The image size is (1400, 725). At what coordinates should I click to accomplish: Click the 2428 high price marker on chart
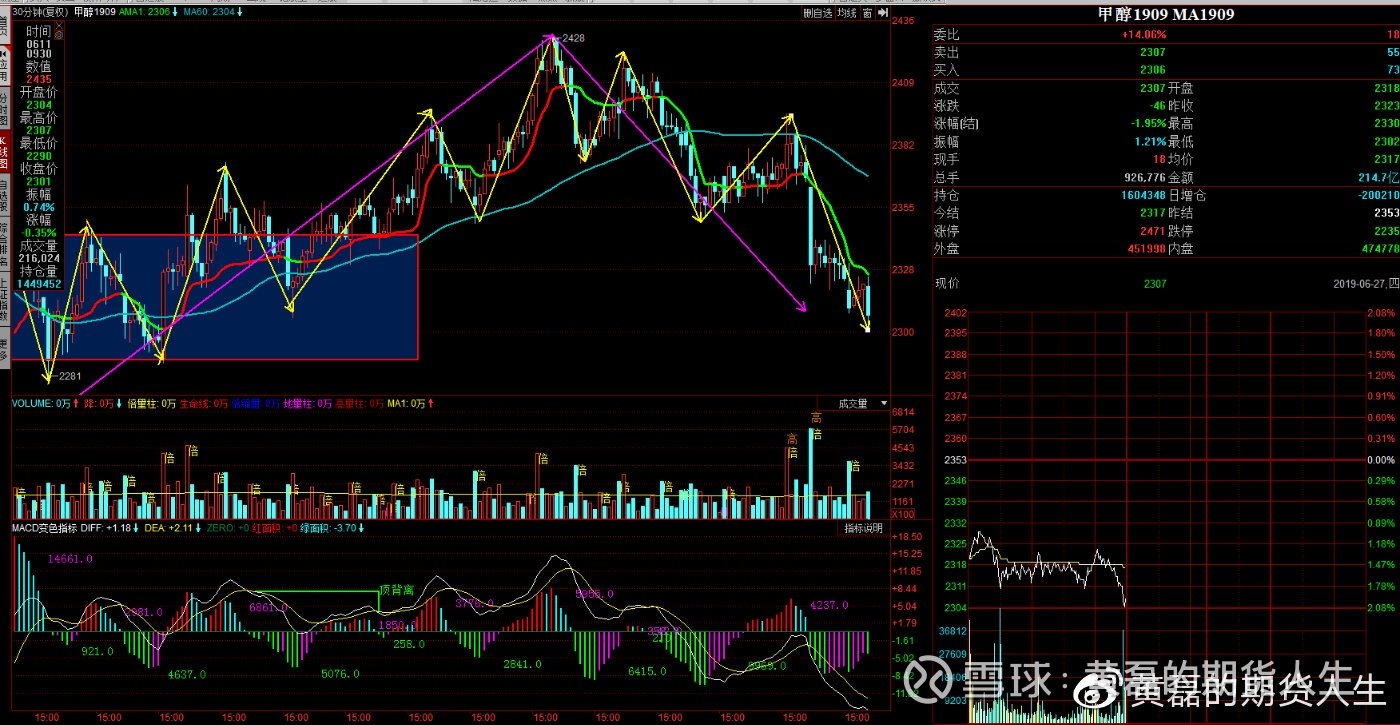(x=573, y=38)
